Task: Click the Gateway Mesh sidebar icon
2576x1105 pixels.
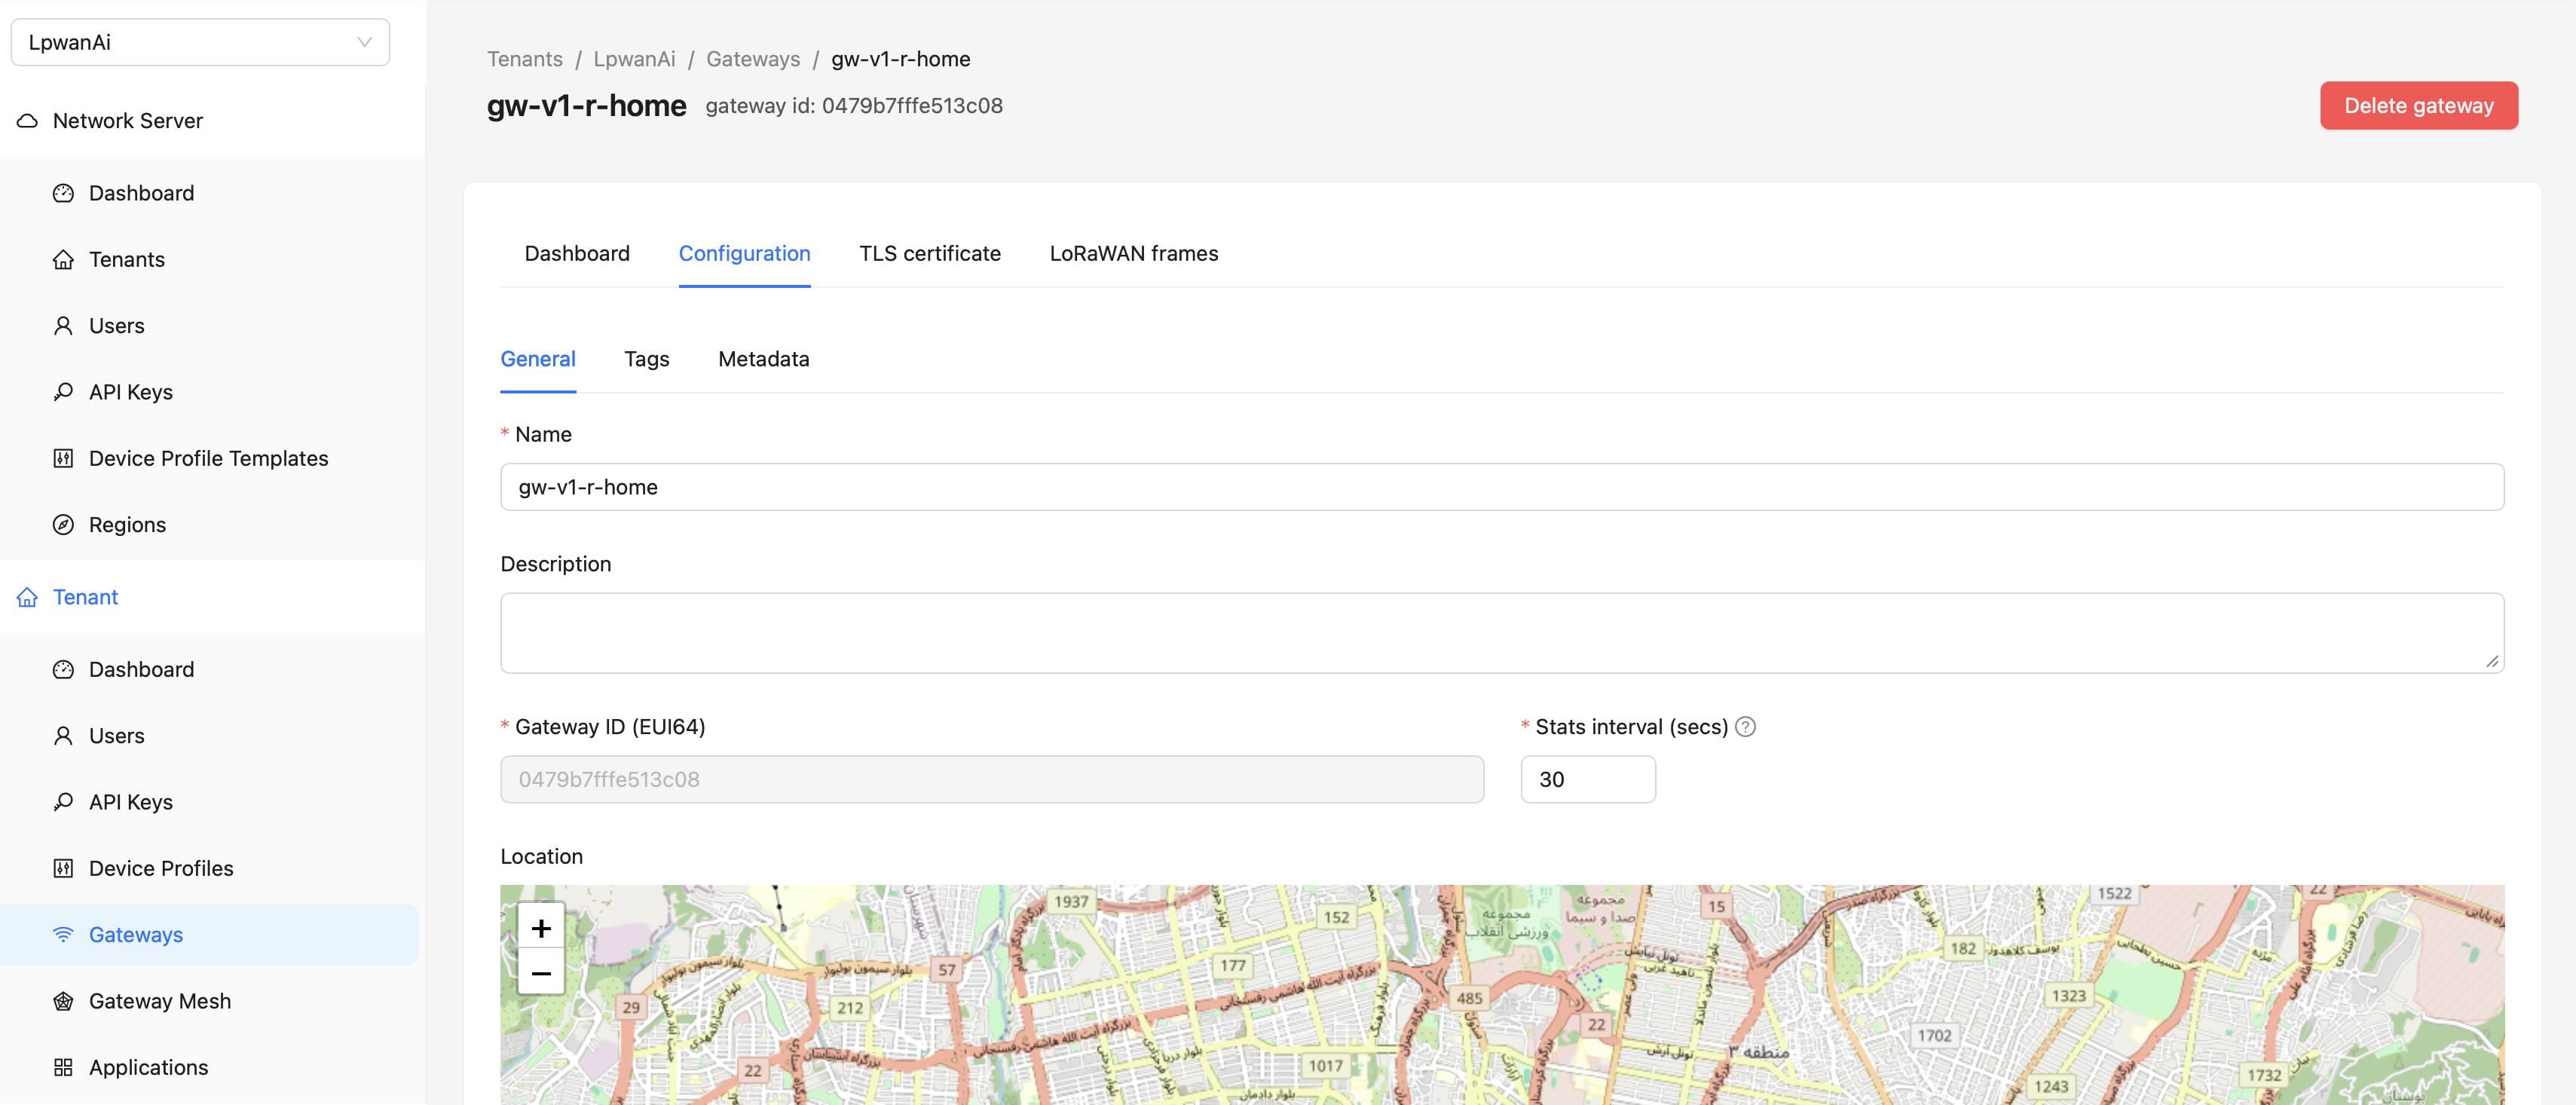Action: tap(63, 1001)
